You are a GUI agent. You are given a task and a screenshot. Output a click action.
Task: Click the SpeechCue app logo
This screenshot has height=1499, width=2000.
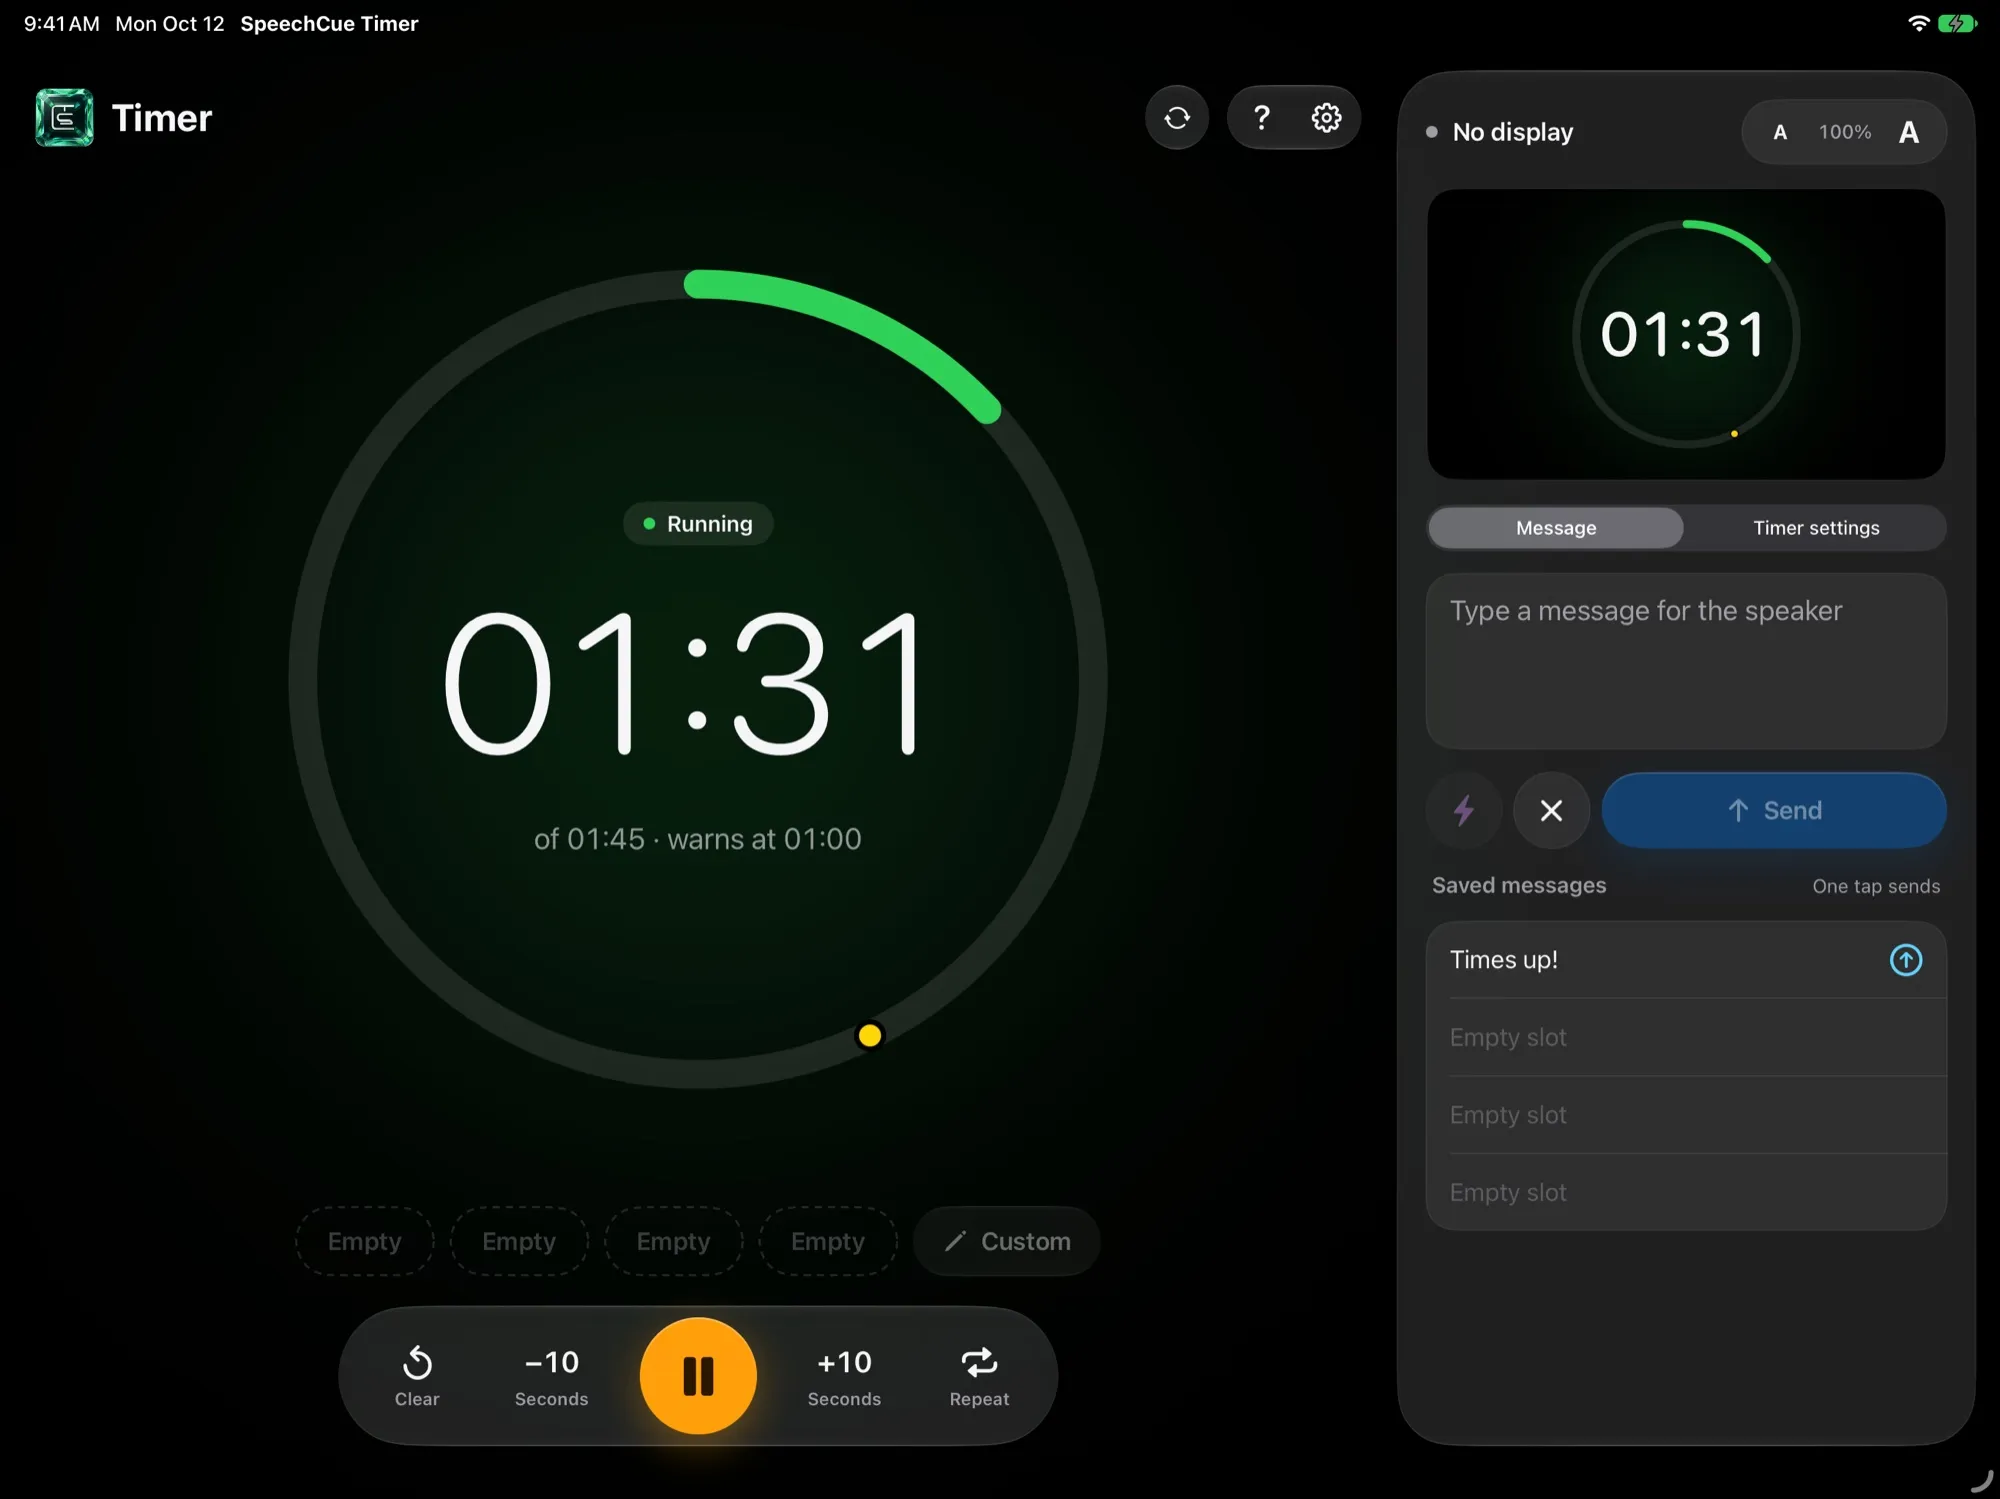(64, 118)
